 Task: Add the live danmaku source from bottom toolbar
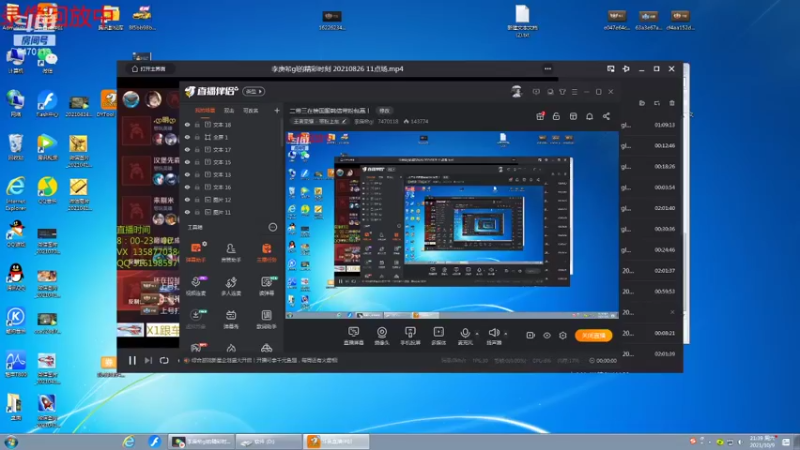pos(354,336)
